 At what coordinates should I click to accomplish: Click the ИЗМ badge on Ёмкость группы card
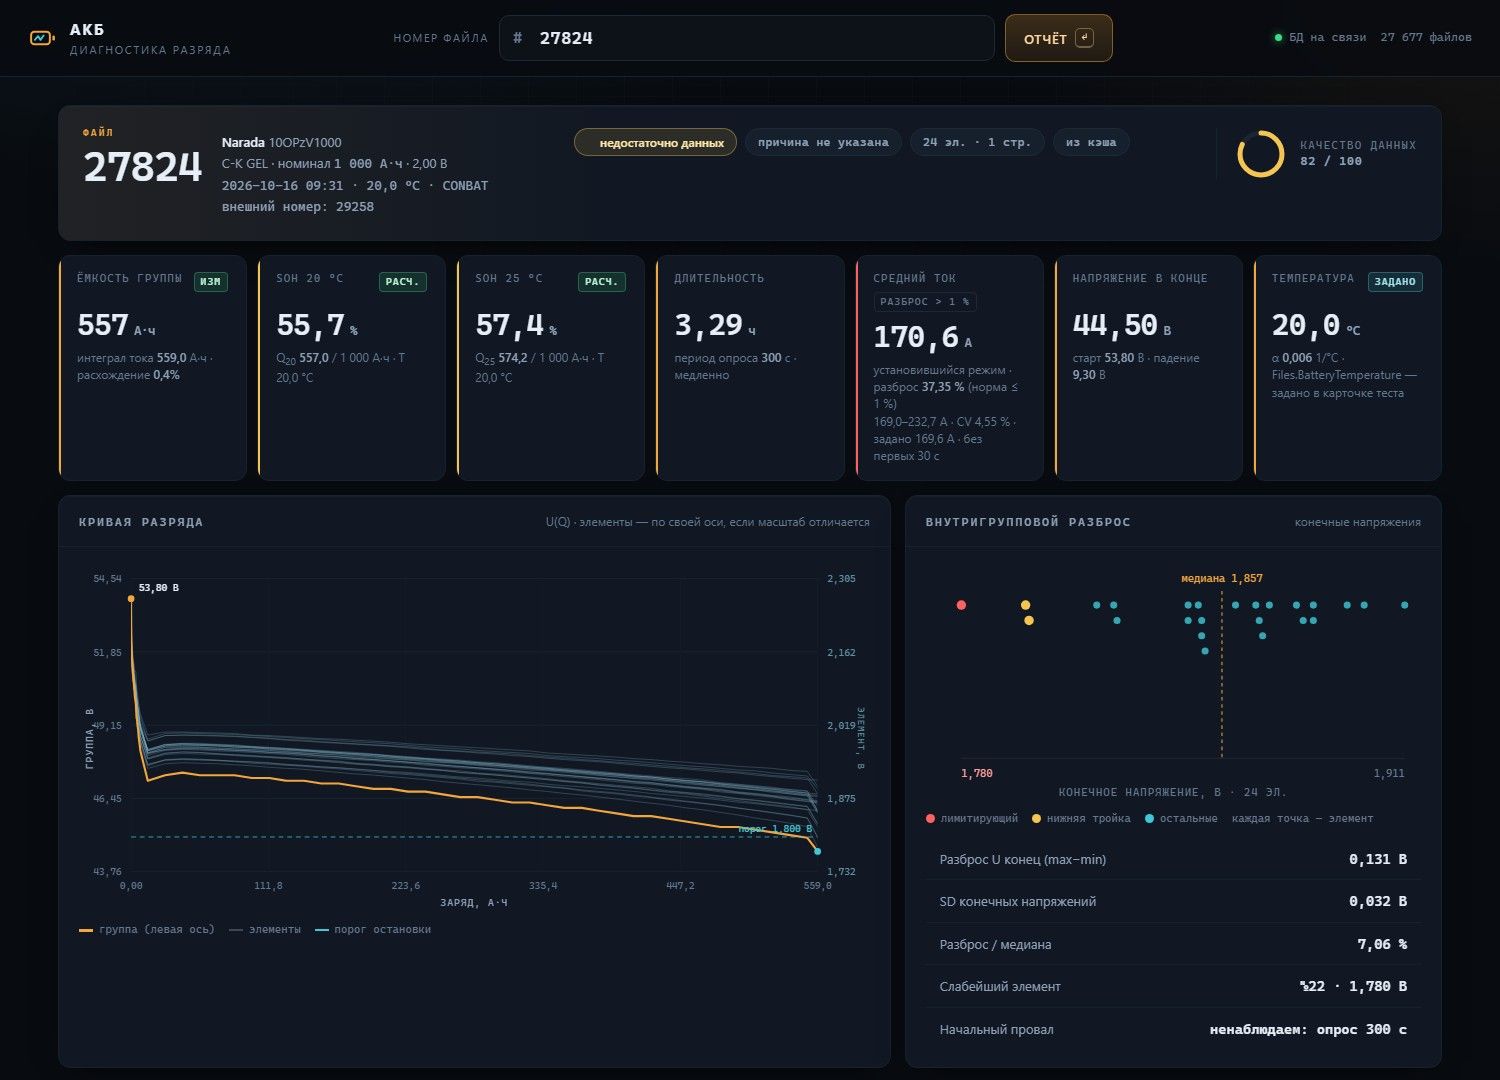point(210,282)
